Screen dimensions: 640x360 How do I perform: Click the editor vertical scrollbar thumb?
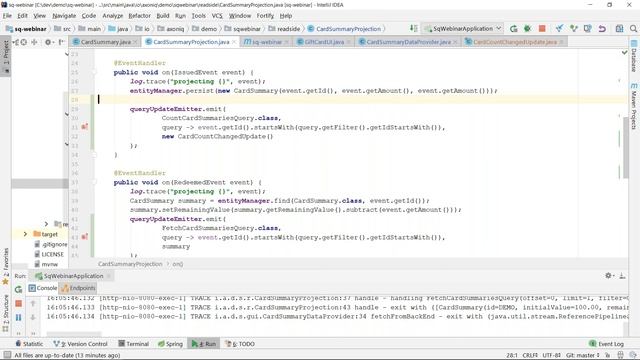point(626,147)
